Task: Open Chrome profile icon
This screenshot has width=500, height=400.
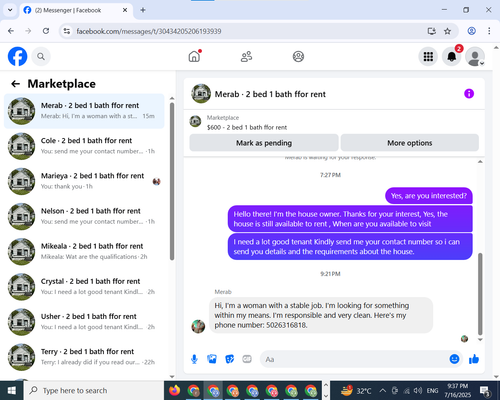Action: (x=471, y=31)
